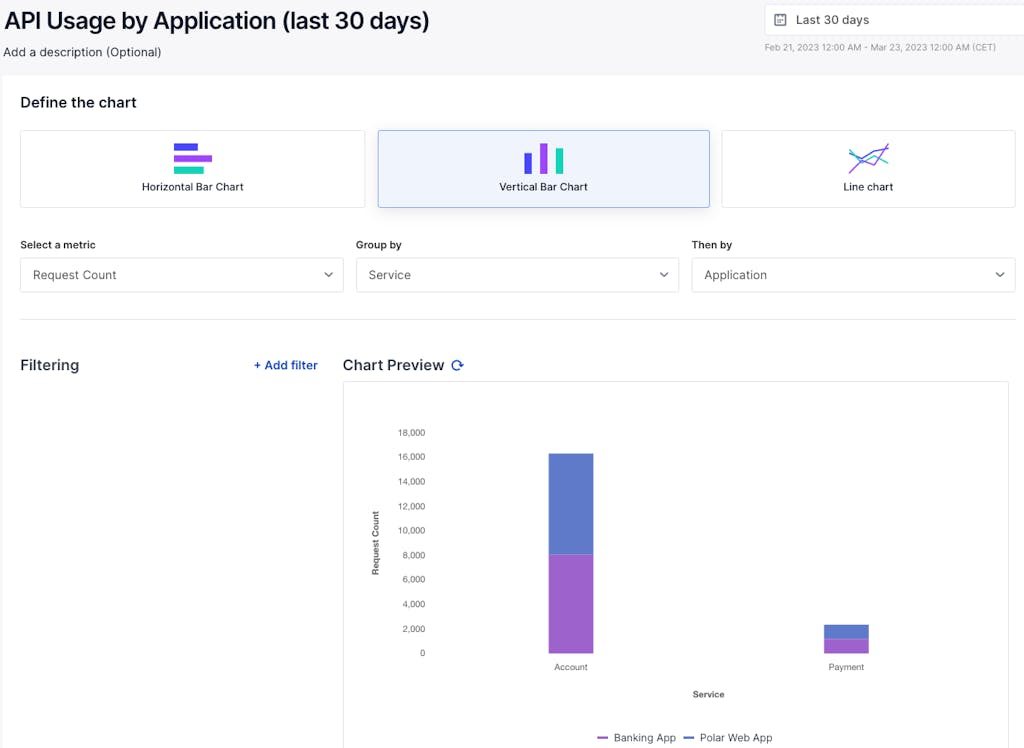Expand the Group by Service dropdown
Image resolution: width=1024 pixels, height=748 pixels.
(517, 275)
